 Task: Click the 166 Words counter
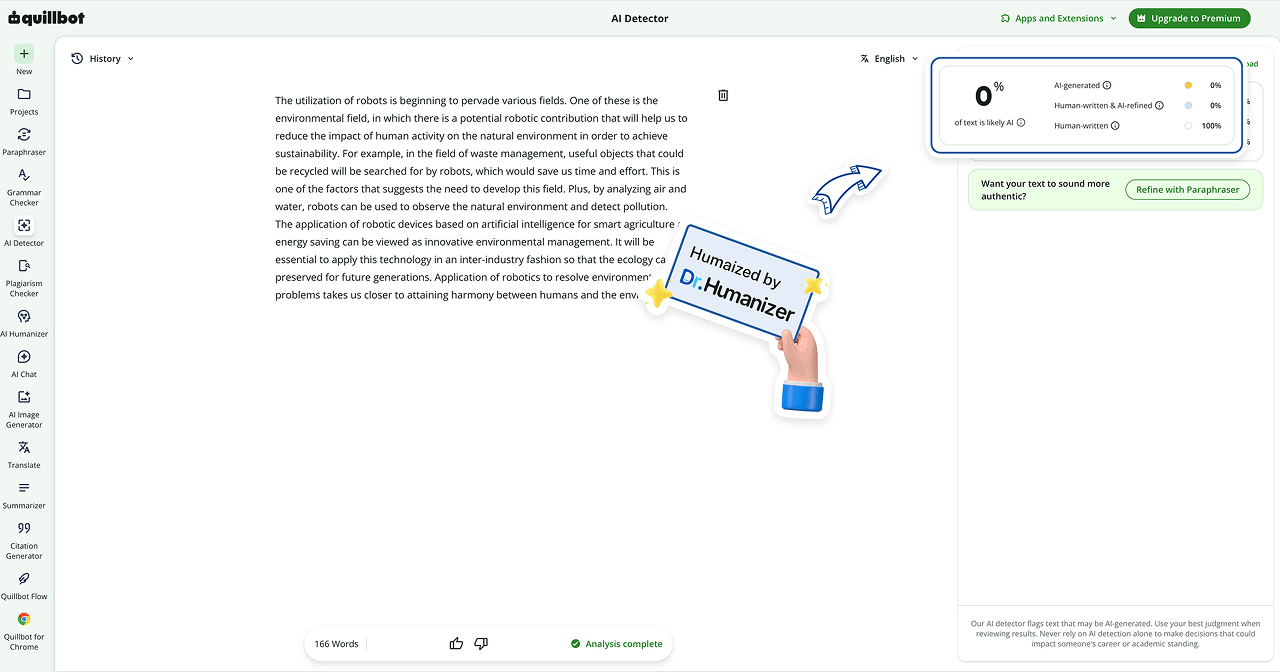[336, 644]
